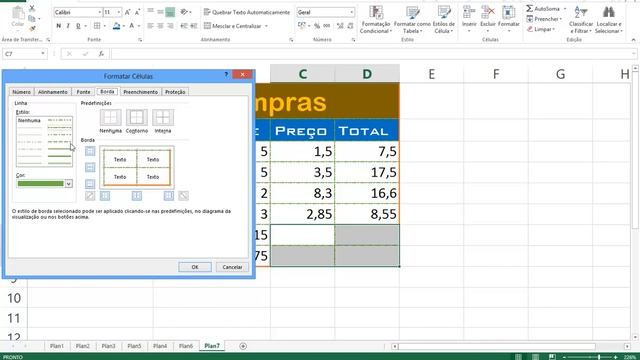640x360 pixels.
Task: Click the Name Box showing C7
Action: [x=24, y=54]
